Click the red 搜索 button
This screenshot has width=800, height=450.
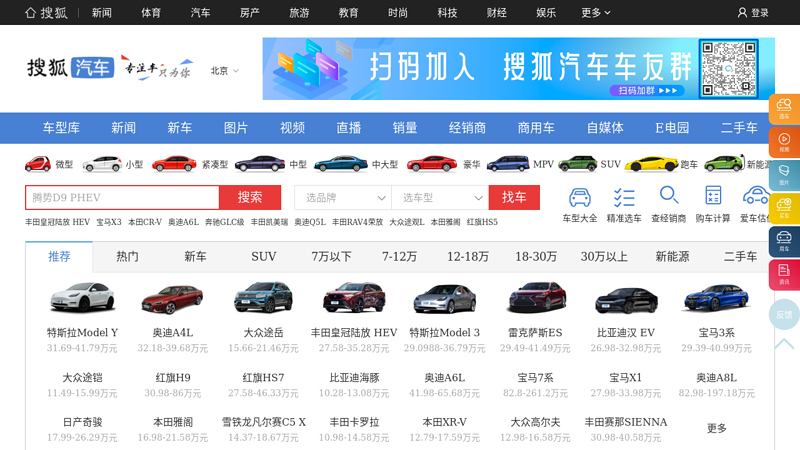tap(250, 197)
